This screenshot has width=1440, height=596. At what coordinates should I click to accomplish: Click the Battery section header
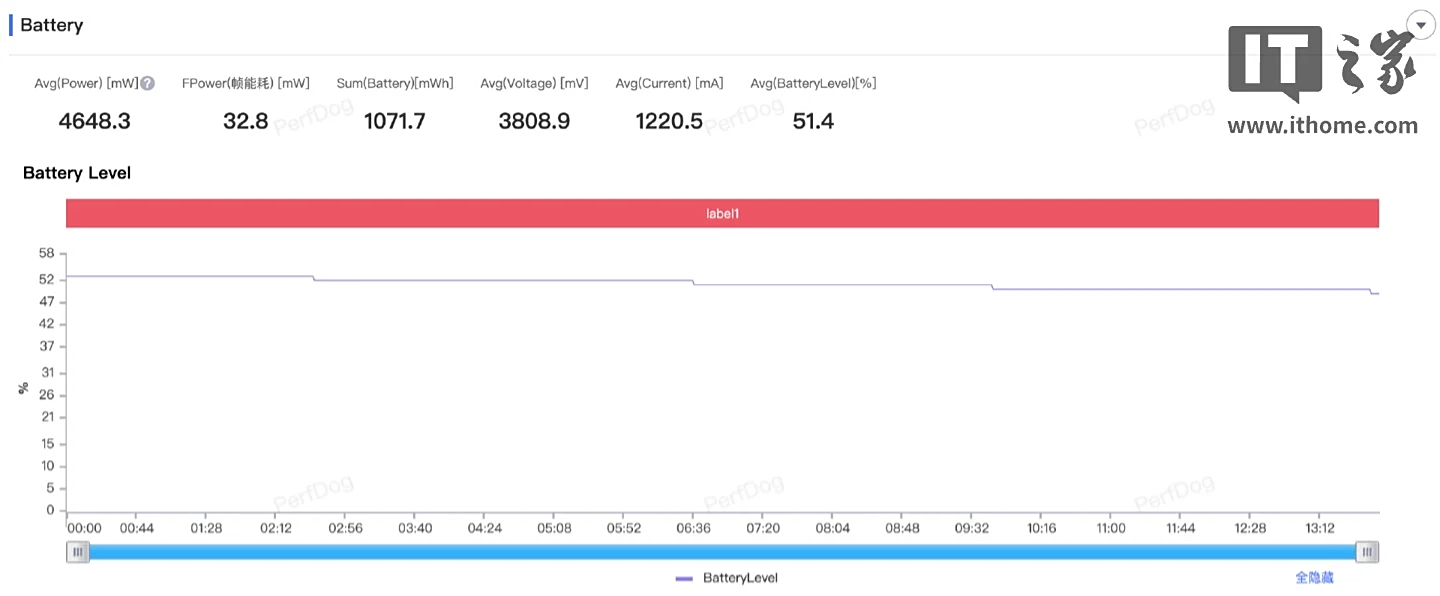(52, 26)
